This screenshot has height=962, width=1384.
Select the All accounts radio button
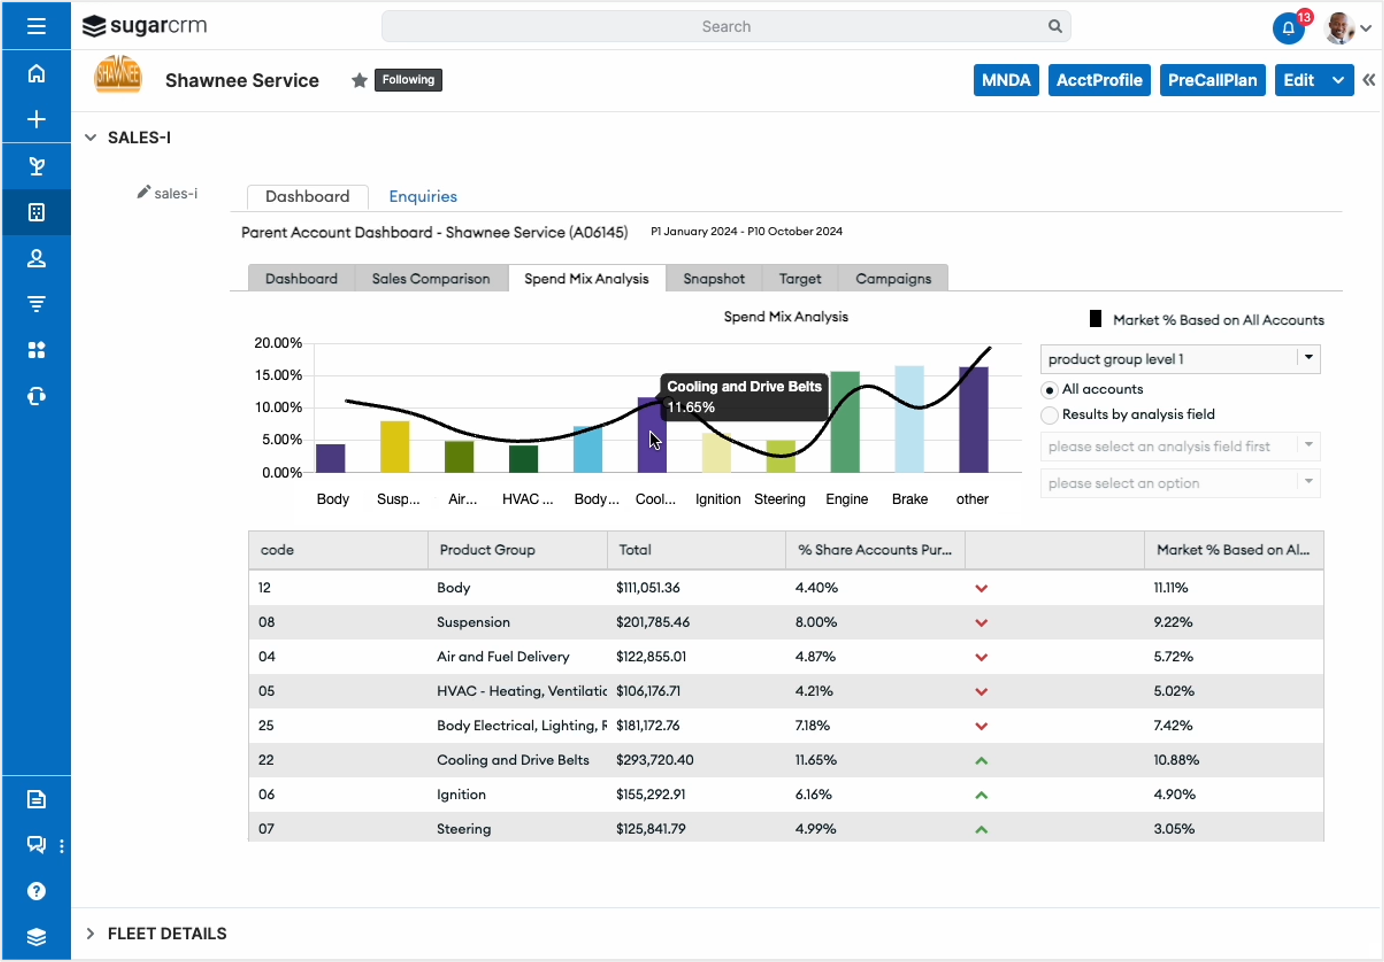[1049, 390]
